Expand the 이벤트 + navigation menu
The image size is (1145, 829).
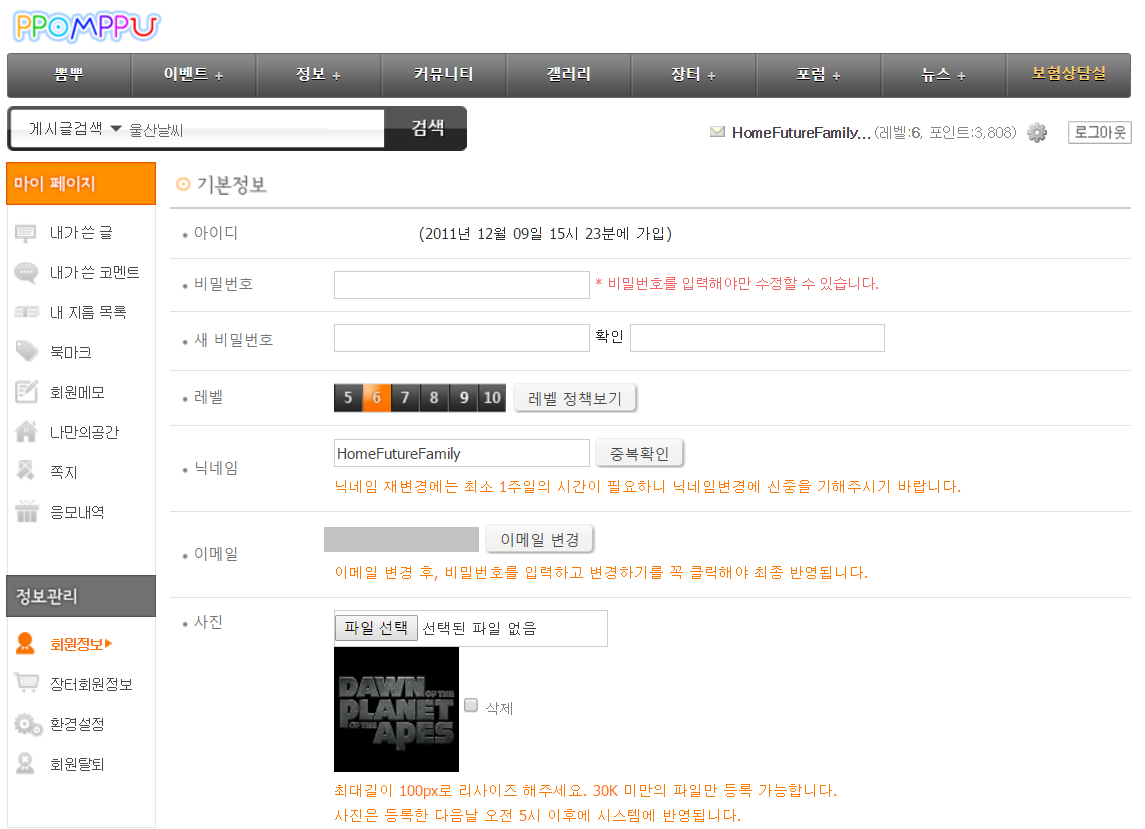193,75
